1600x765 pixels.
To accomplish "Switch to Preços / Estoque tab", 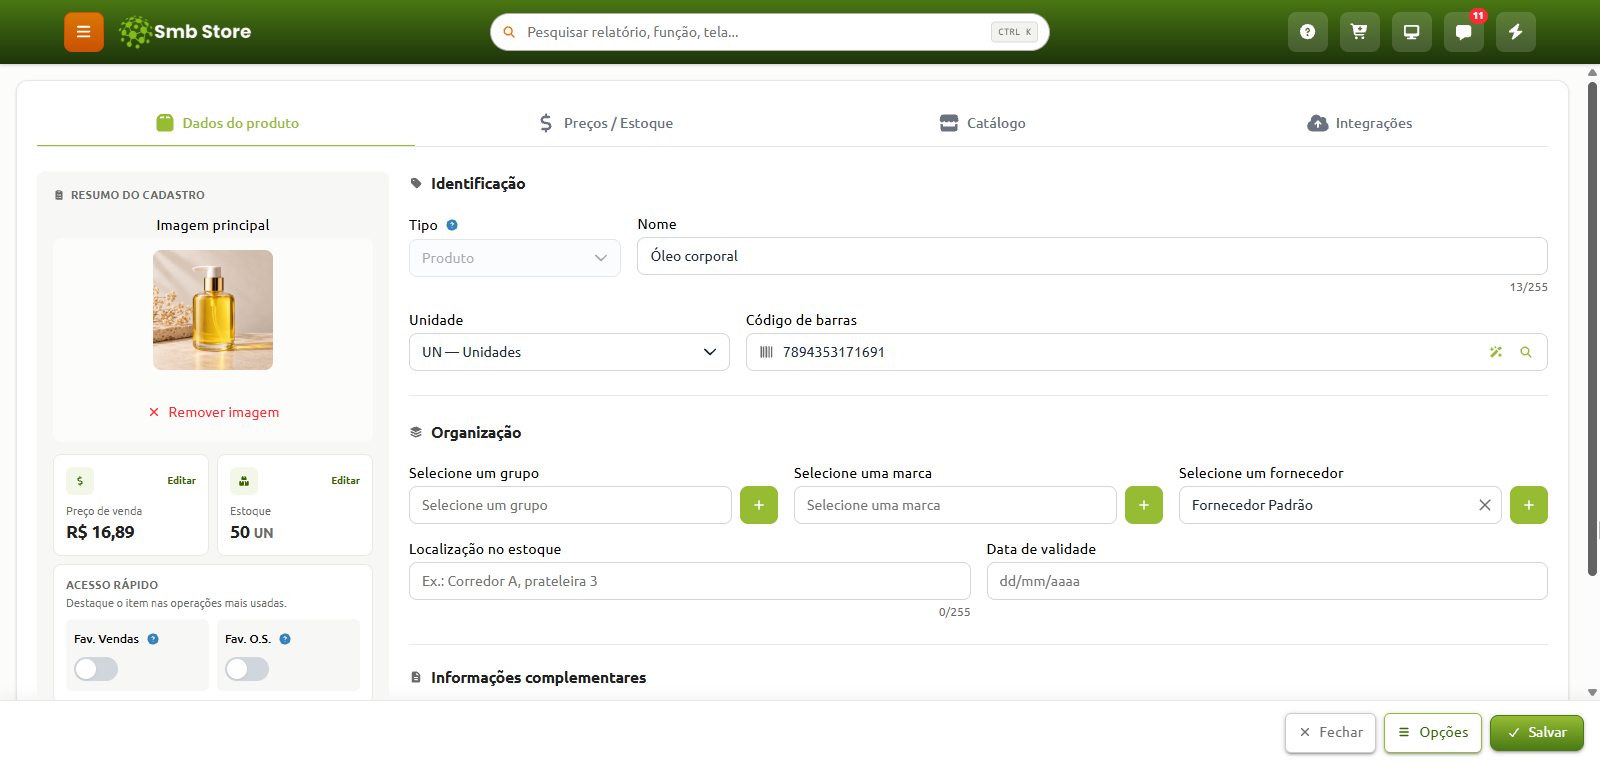I will (x=605, y=123).
